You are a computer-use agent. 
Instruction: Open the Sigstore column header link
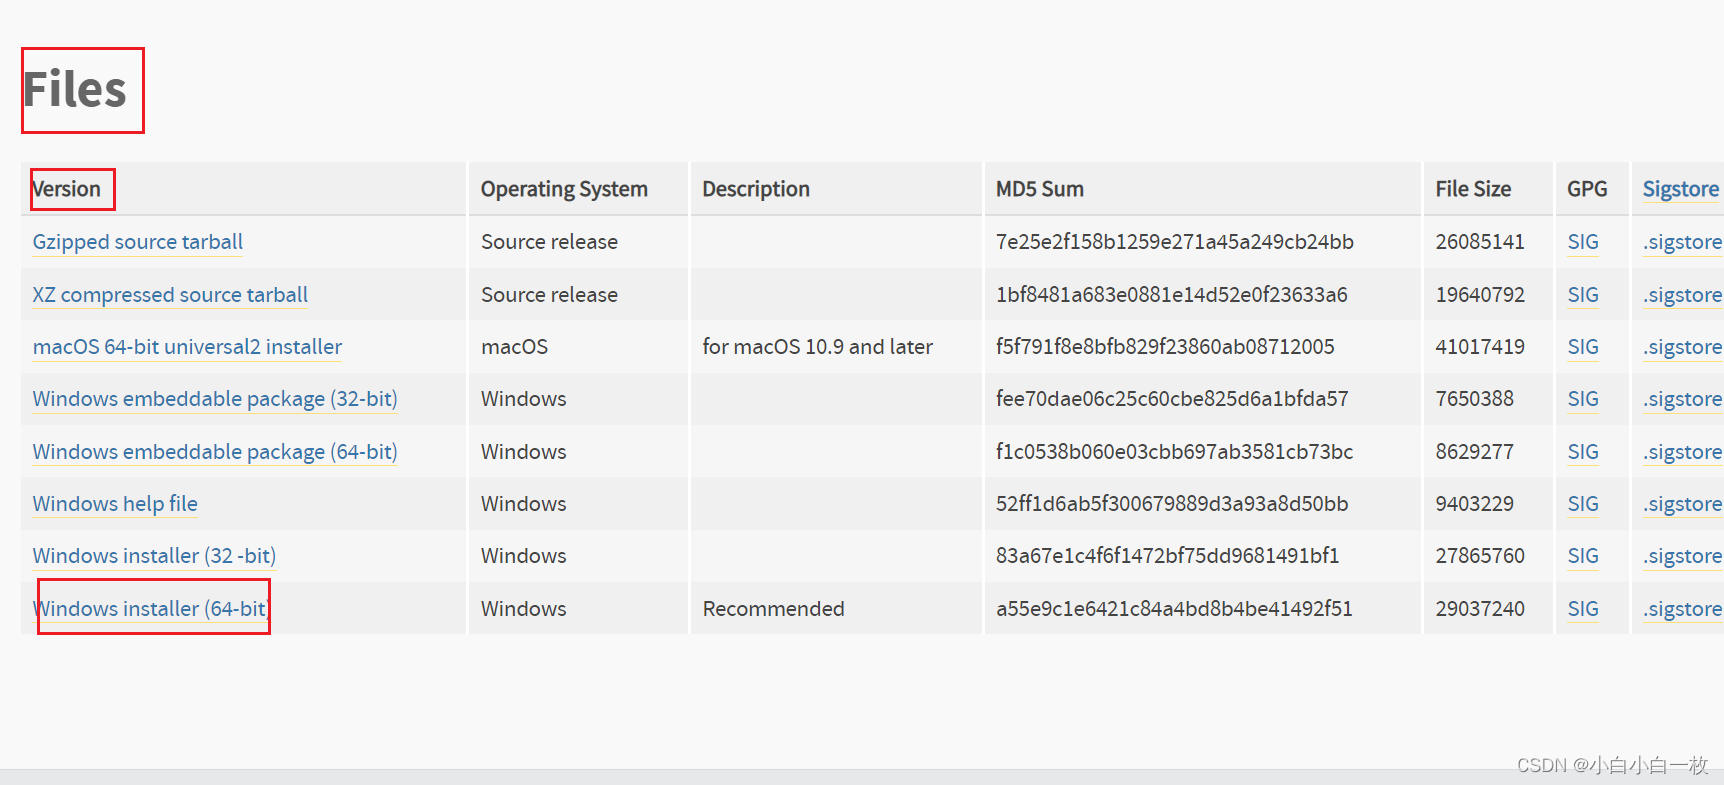[x=1681, y=189]
